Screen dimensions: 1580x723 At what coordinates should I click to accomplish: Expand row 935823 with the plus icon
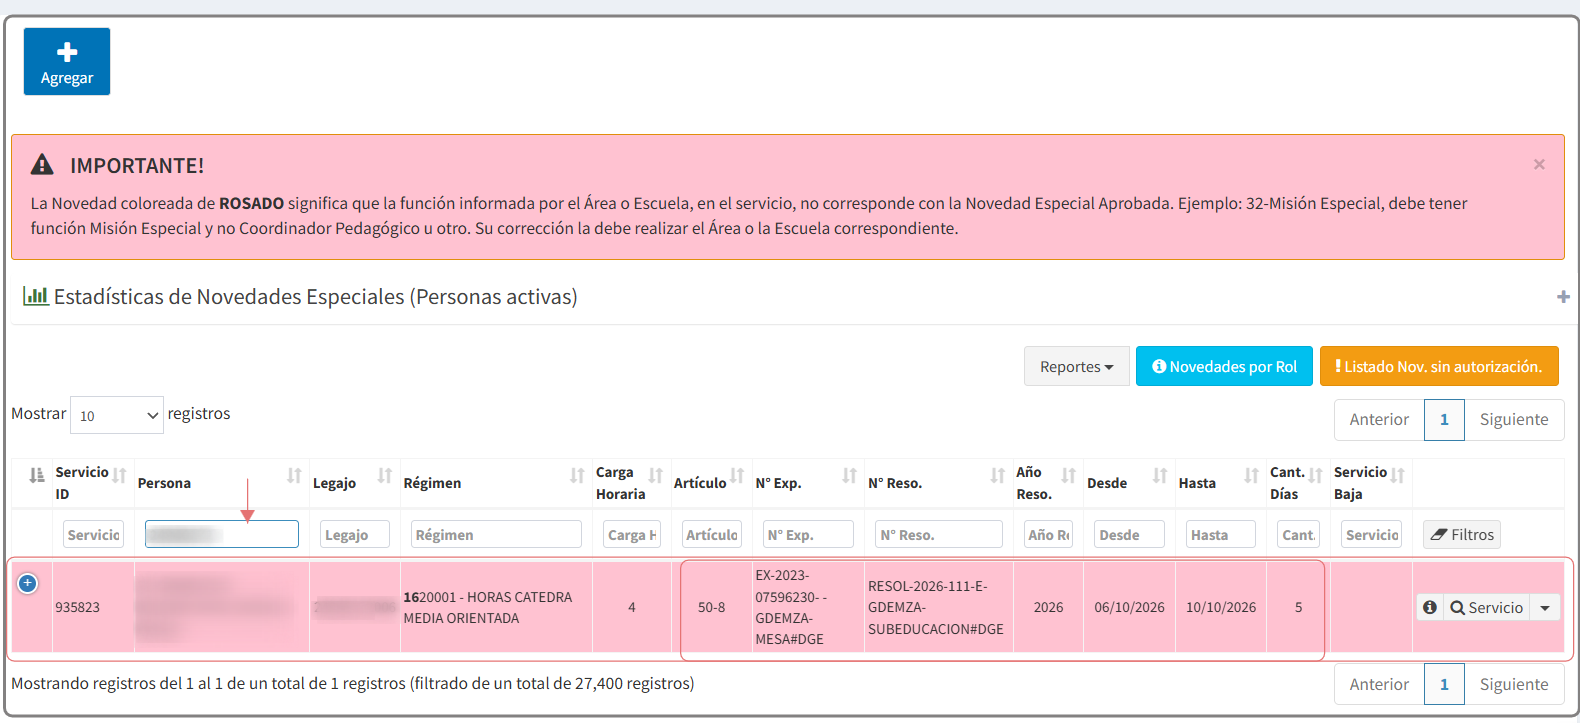pos(28,583)
